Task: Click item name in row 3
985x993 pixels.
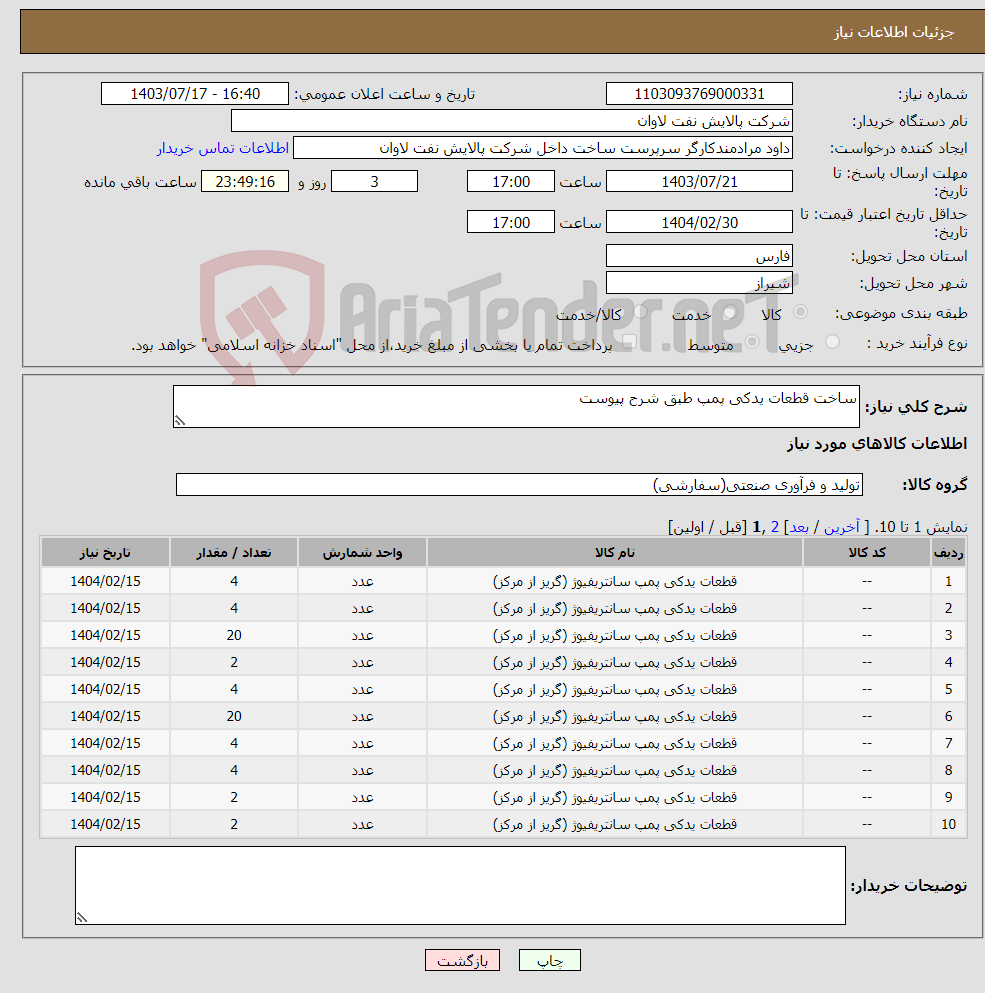Action: coord(614,635)
